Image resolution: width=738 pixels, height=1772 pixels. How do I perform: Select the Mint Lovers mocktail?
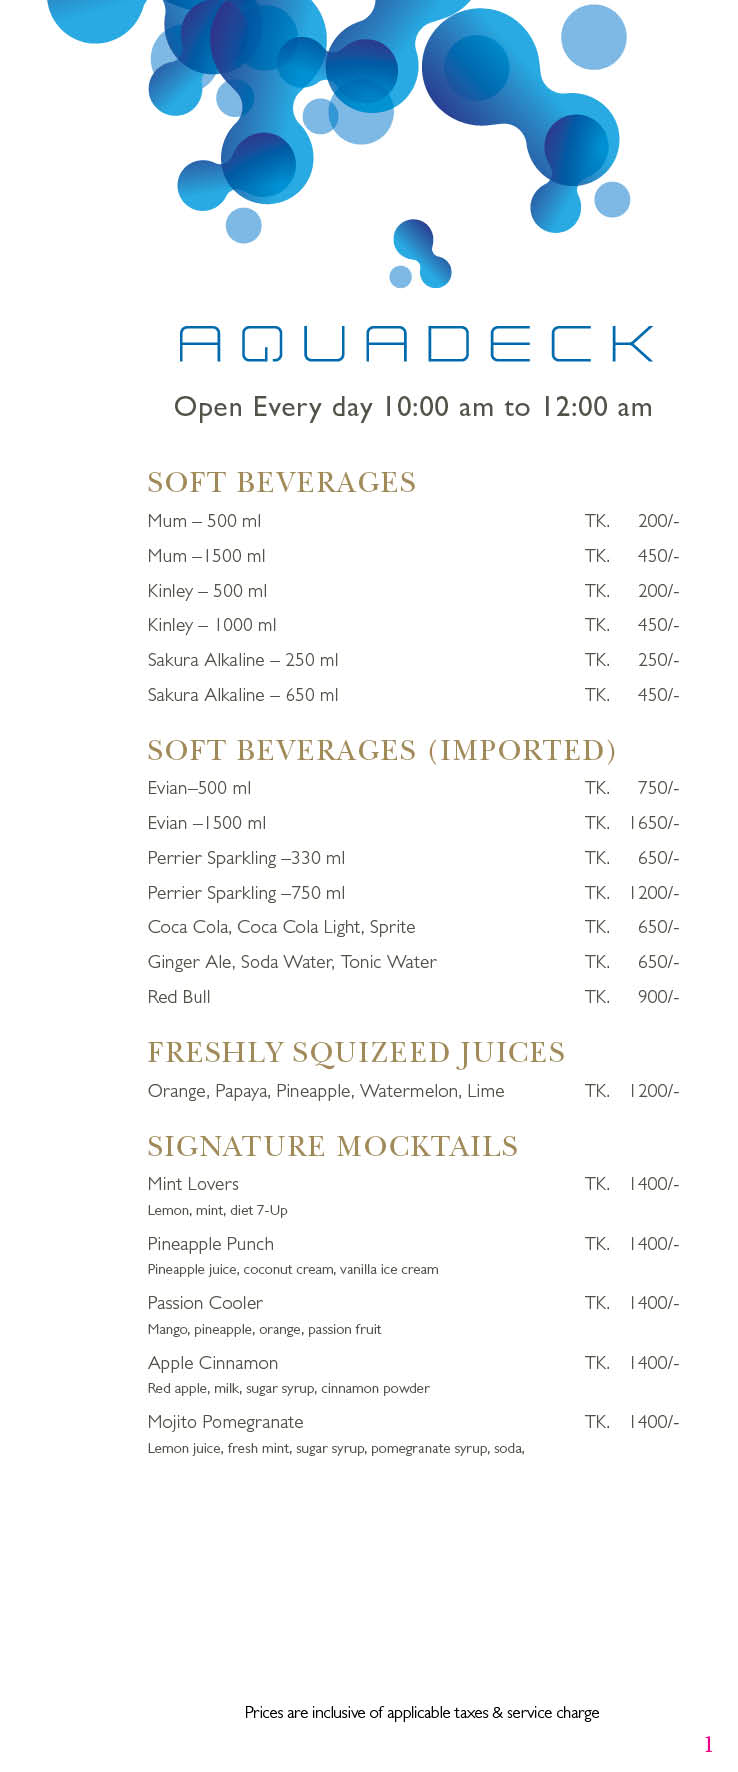tap(193, 1184)
